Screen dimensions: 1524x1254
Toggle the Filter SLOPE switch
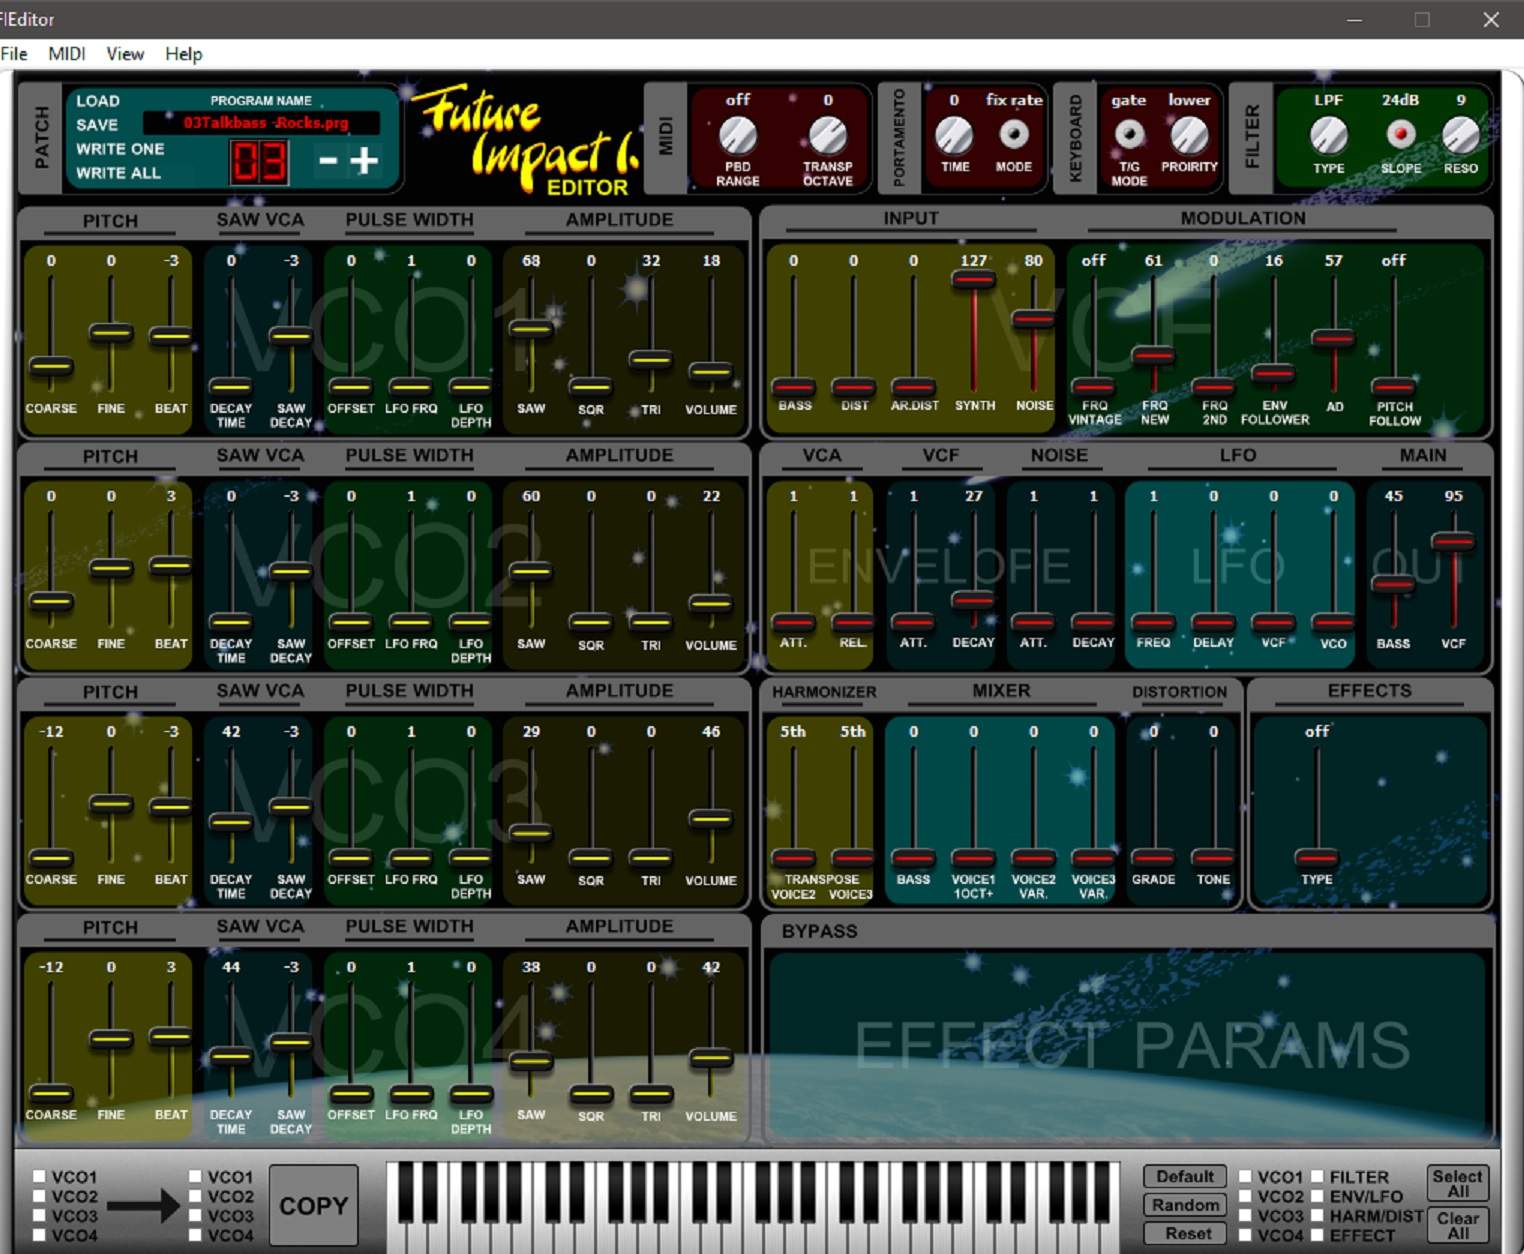pyautogui.click(x=1401, y=134)
